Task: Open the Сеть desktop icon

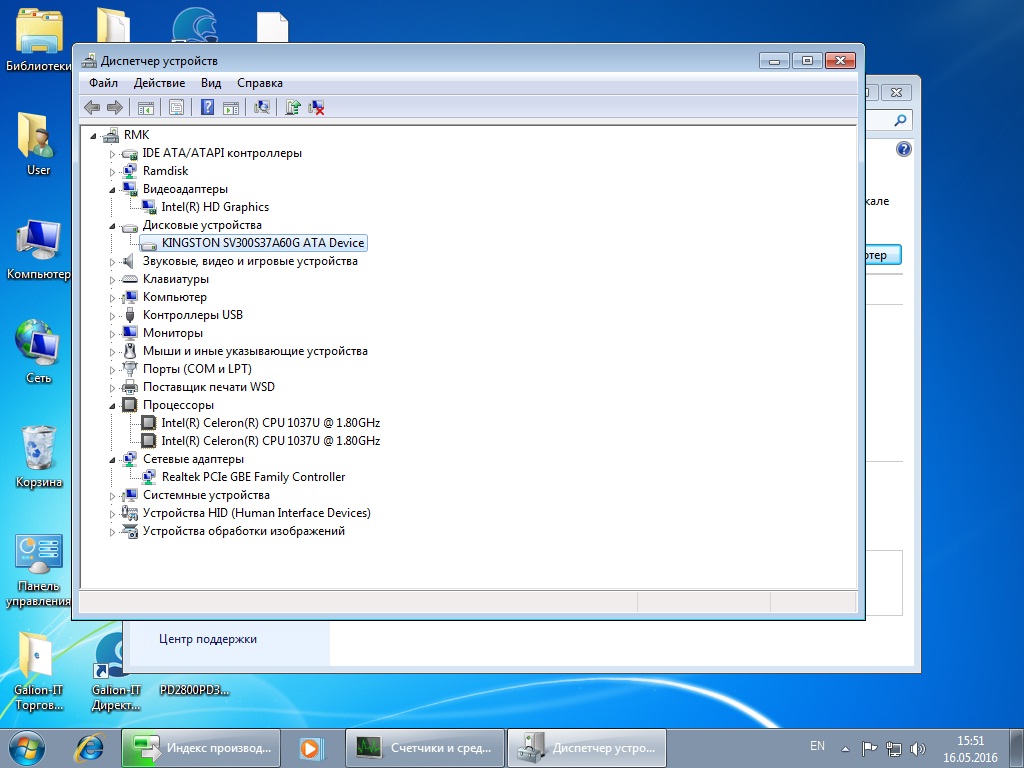Action: click(x=38, y=352)
